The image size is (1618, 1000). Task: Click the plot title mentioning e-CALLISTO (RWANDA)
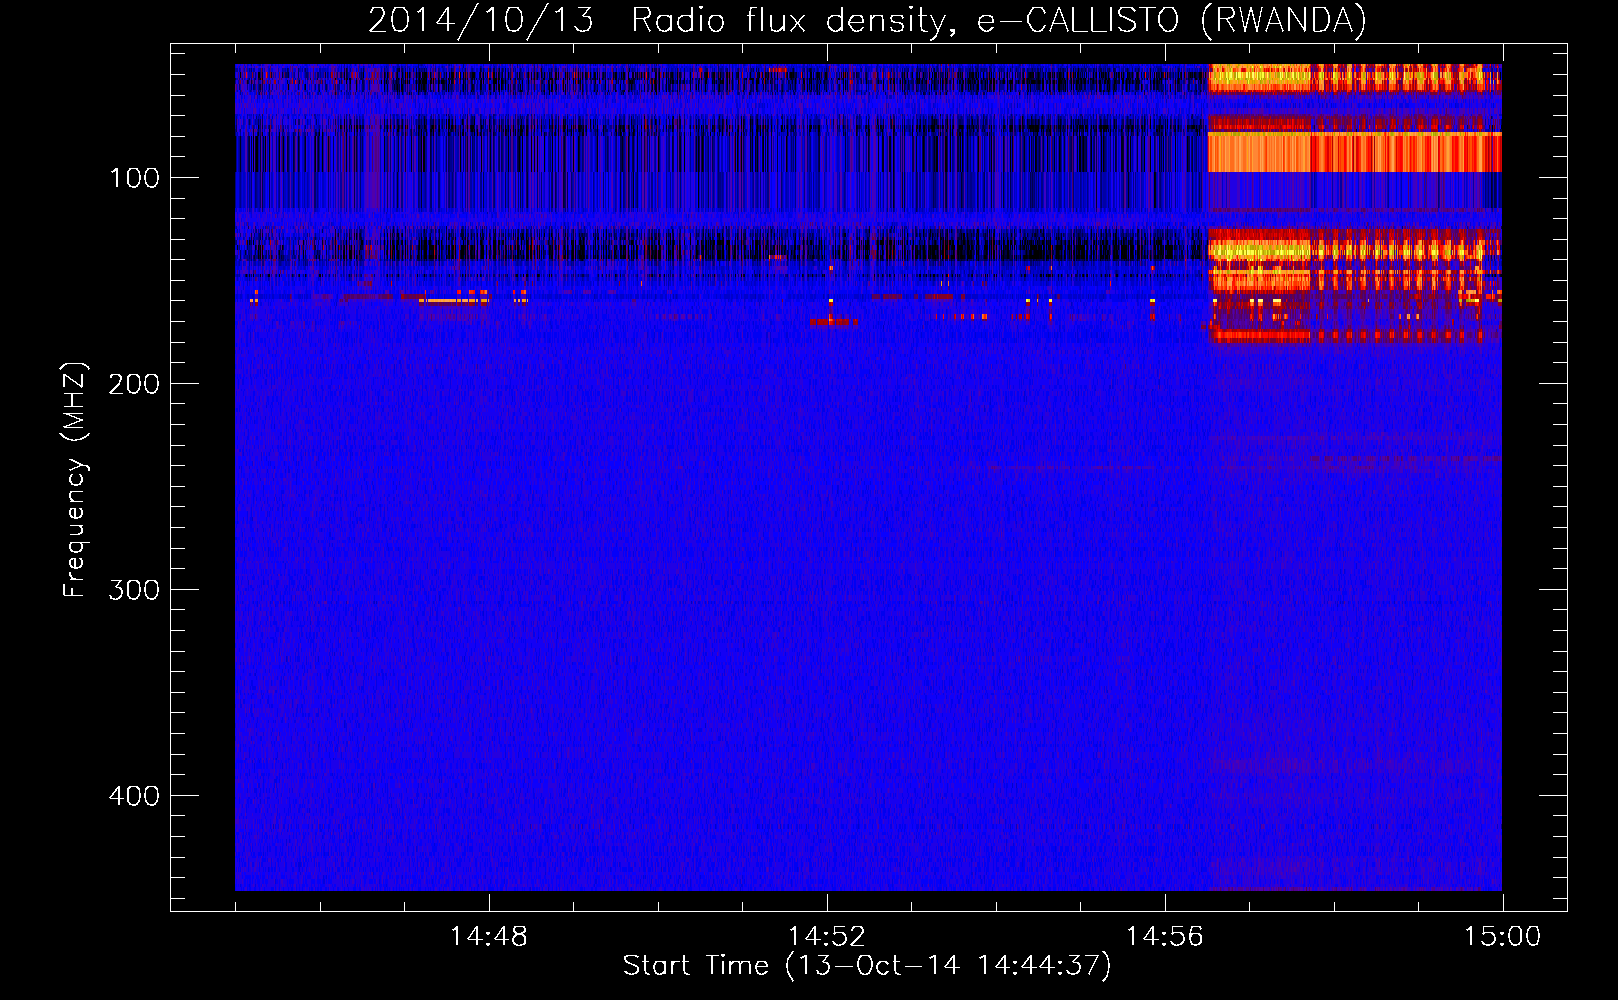pos(867,21)
